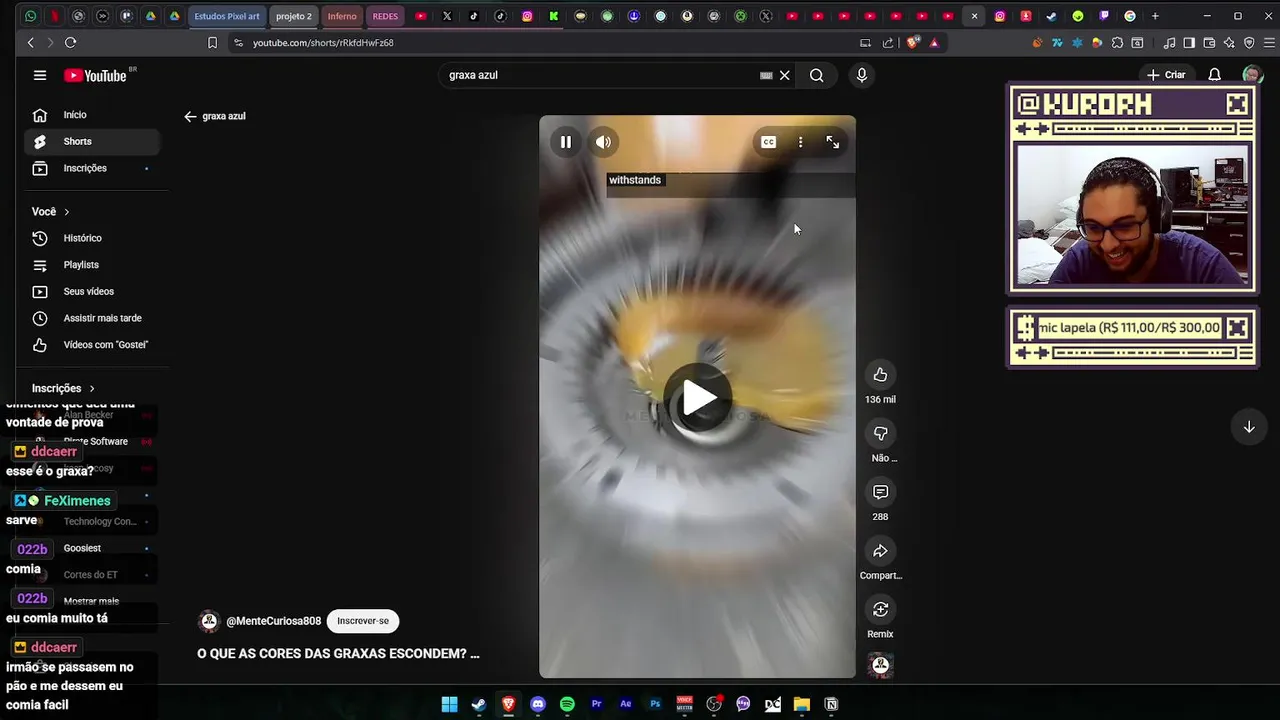1280x720 pixels.
Task: Focus the 'graxa azul' search field
Action: coord(600,75)
